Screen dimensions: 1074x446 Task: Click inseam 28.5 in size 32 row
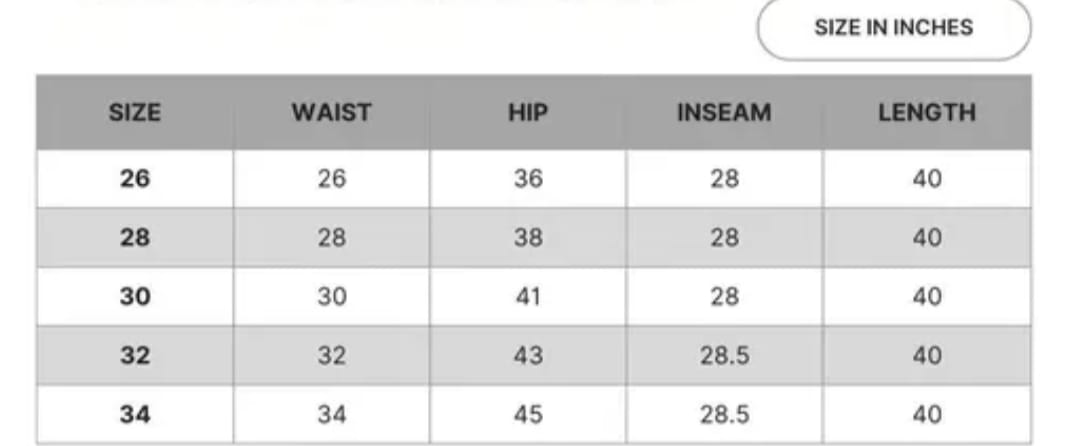tap(724, 355)
